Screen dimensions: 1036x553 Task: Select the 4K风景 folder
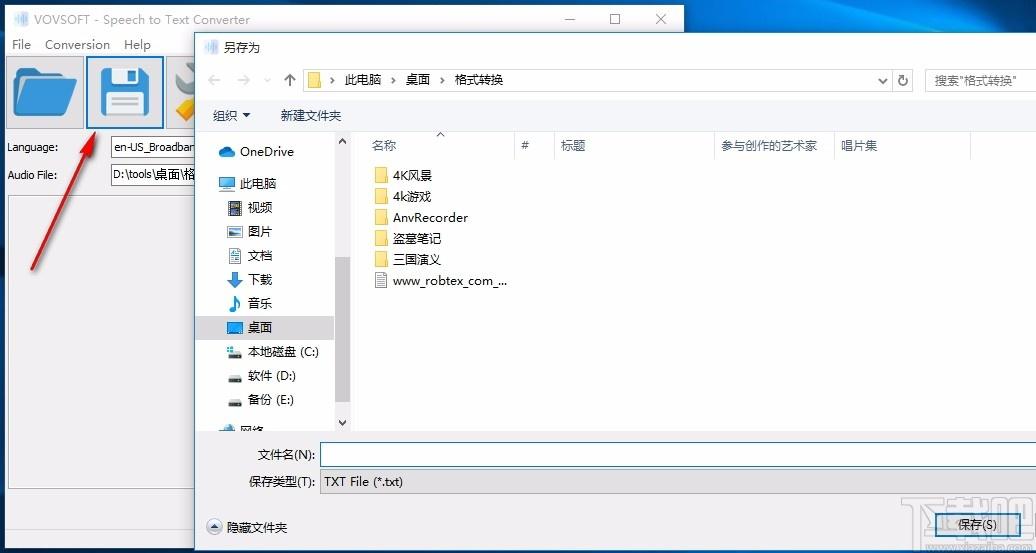(x=403, y=176)
